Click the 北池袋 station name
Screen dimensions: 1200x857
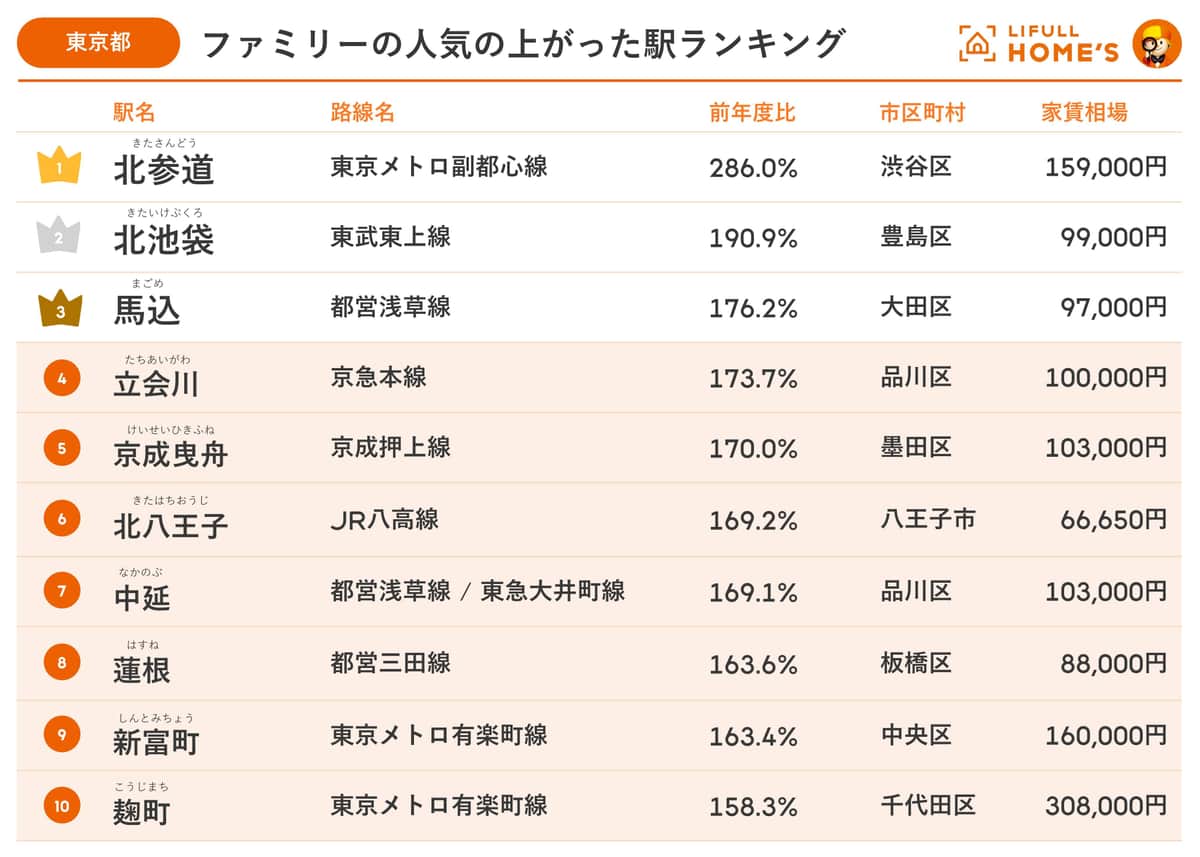tap(164, 239)
